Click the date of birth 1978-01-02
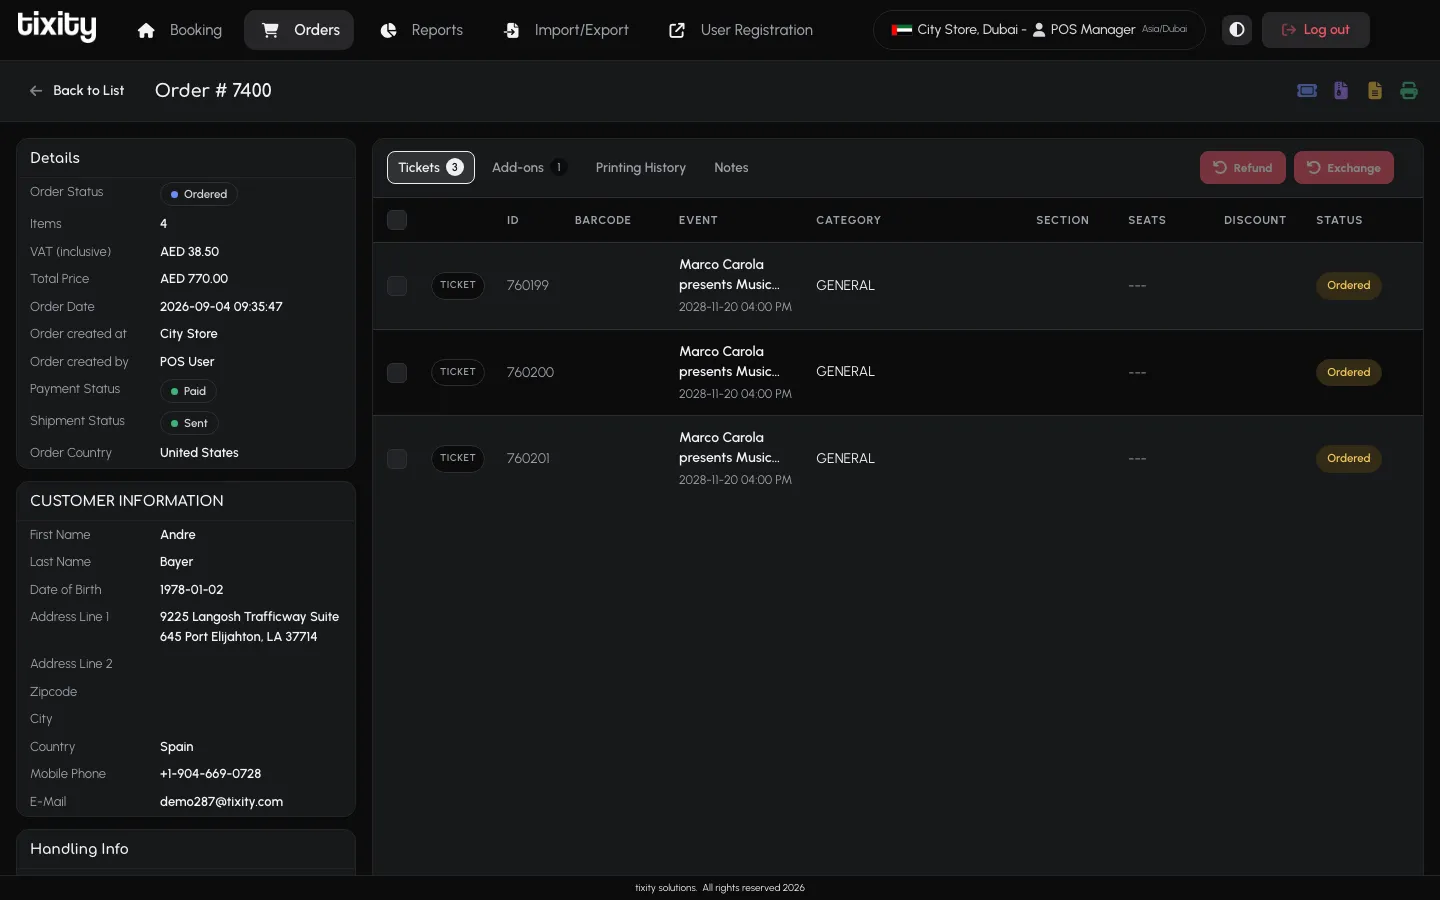1440x900 pixels. [x=192, y=590]
